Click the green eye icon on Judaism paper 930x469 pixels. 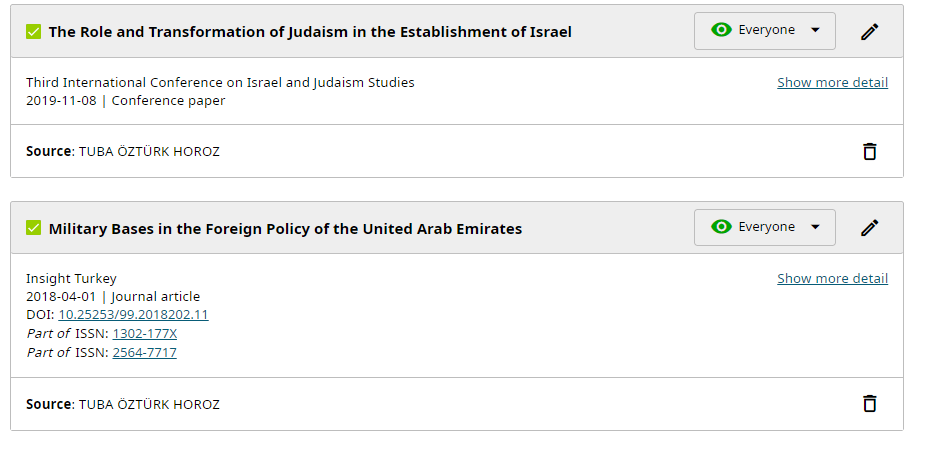[x=721, y=30]
